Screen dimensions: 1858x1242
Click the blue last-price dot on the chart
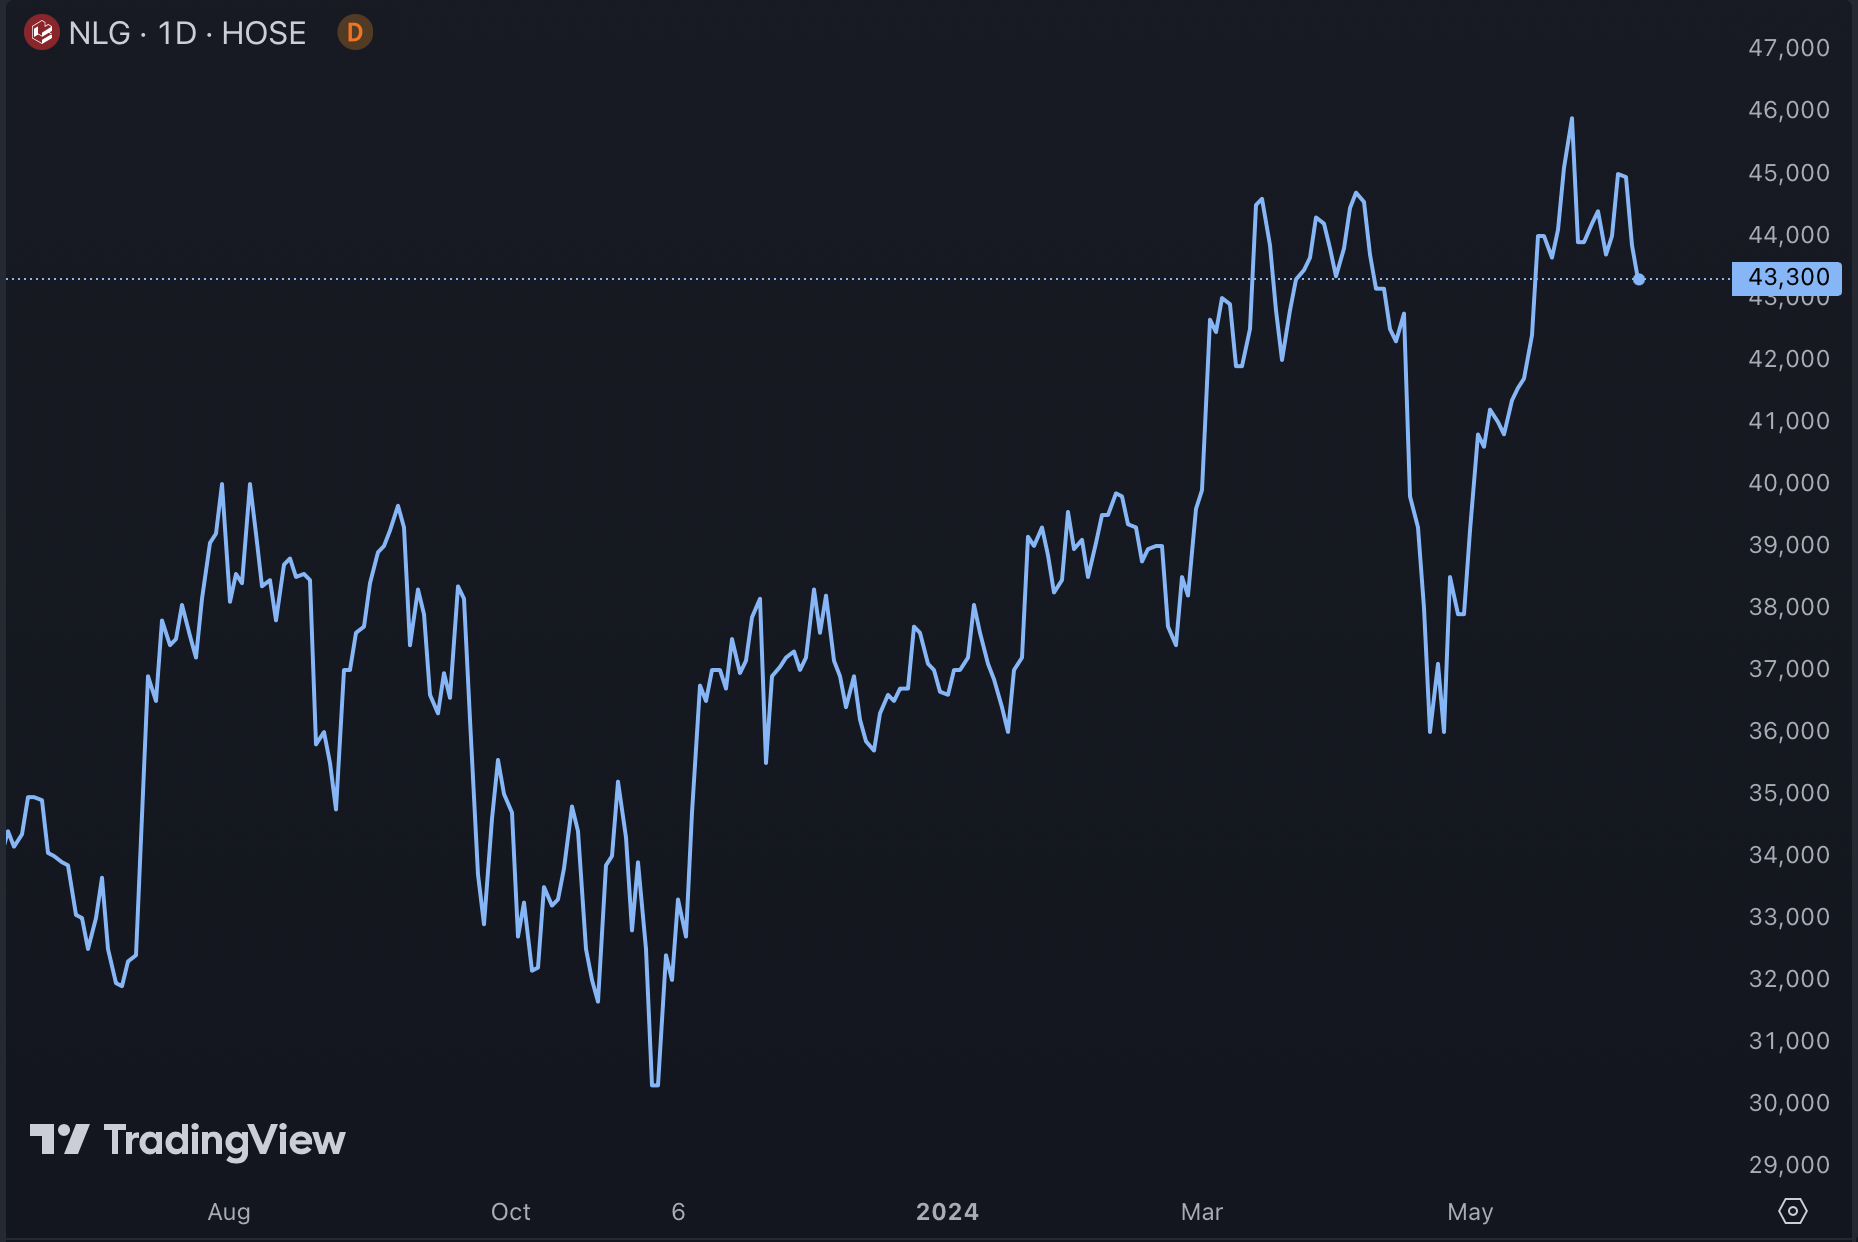1640,281
